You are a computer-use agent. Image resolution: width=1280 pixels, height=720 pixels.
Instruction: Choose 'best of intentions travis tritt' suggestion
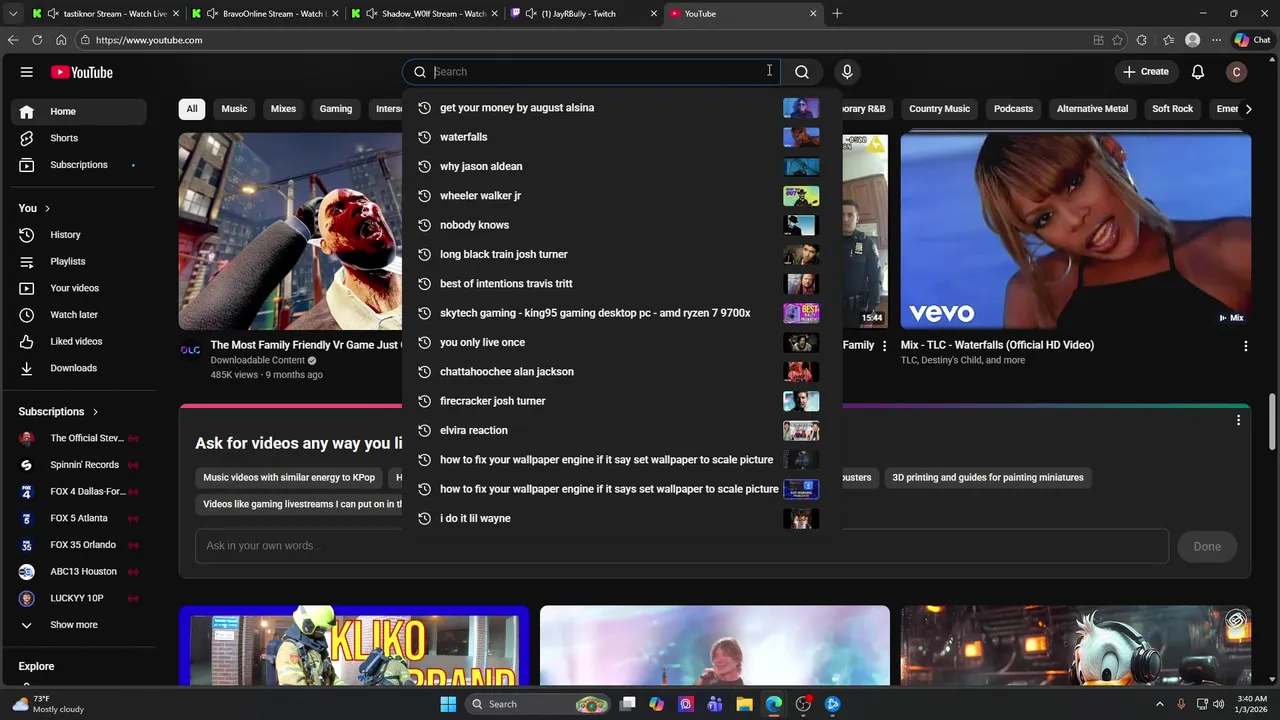click(x=621, y=284)
